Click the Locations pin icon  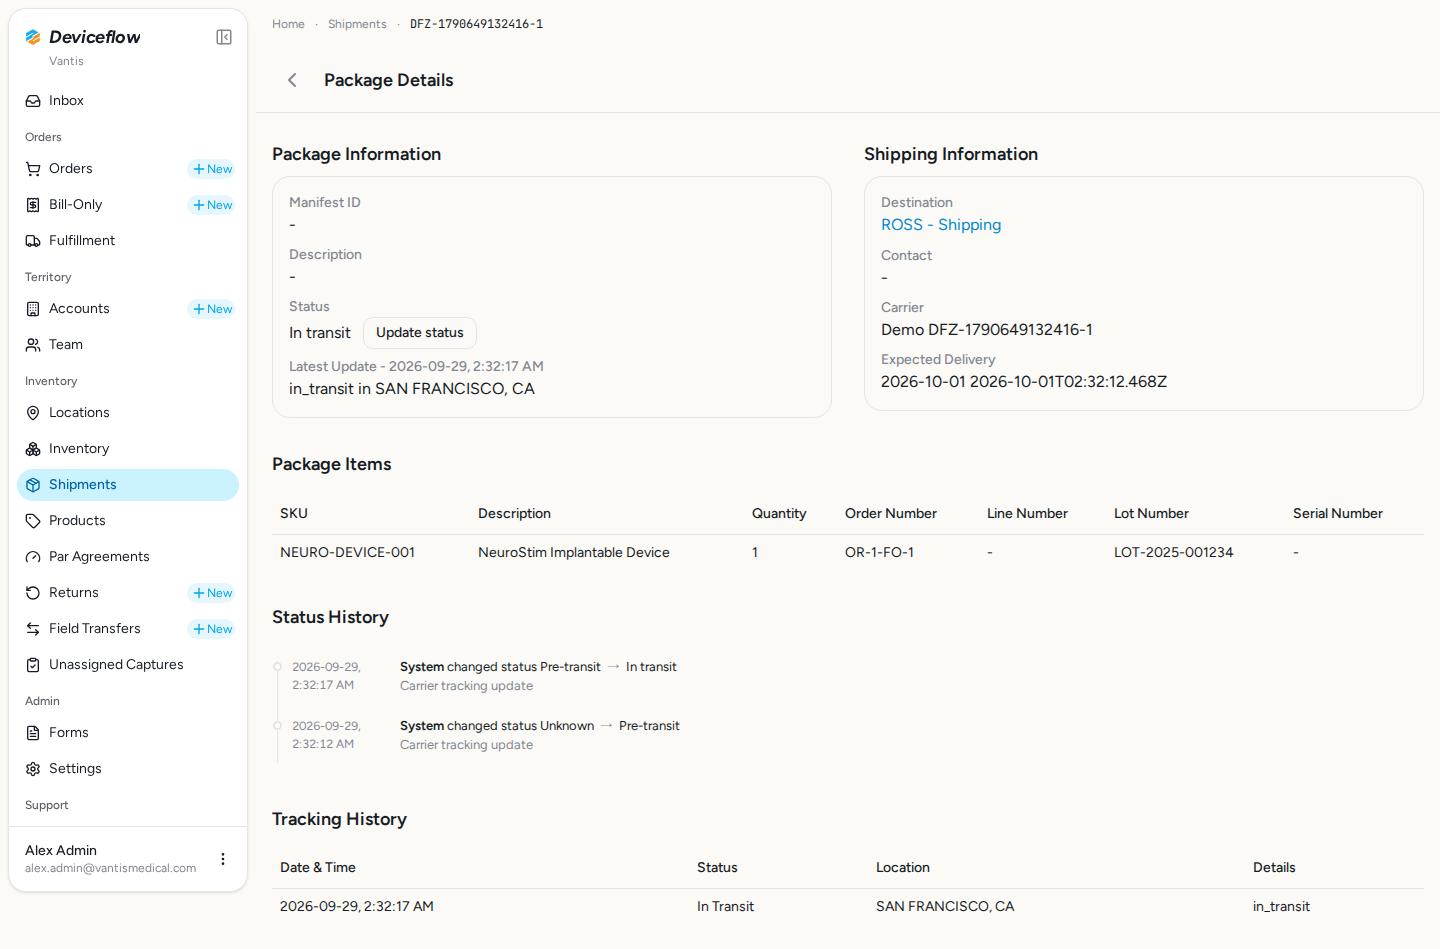tap(33, 413)
